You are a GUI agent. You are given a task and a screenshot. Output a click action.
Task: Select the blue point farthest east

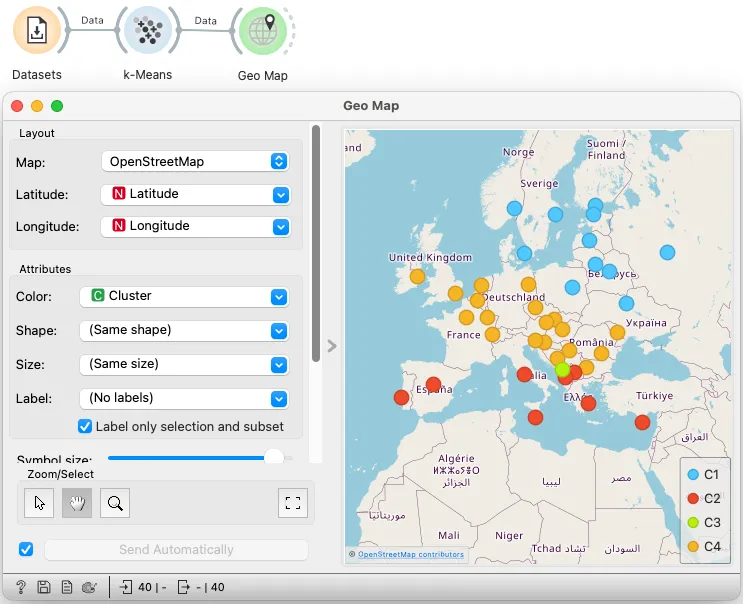pyautogui.click(x=667, y=252)
